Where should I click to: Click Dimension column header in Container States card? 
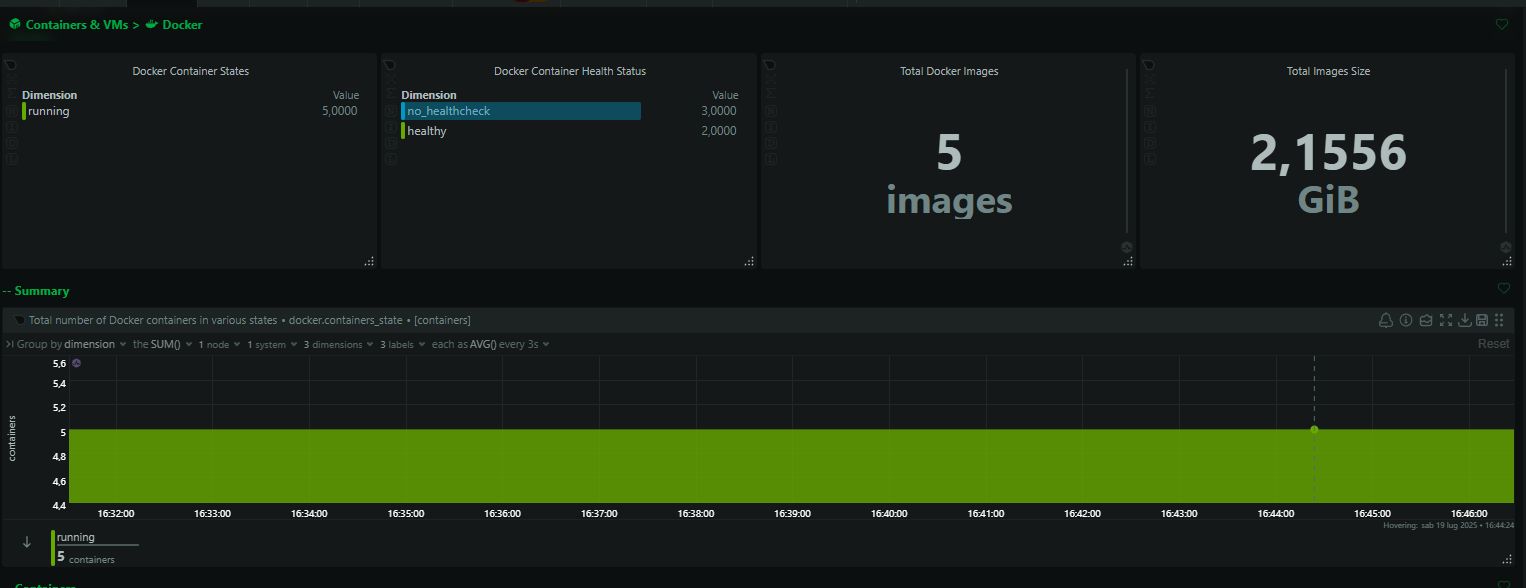(49, 95)
